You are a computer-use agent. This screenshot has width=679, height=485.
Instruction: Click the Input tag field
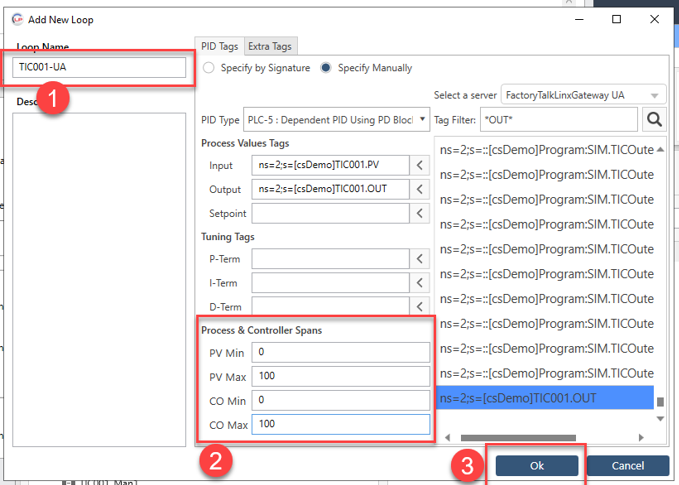tap(330, 165)
